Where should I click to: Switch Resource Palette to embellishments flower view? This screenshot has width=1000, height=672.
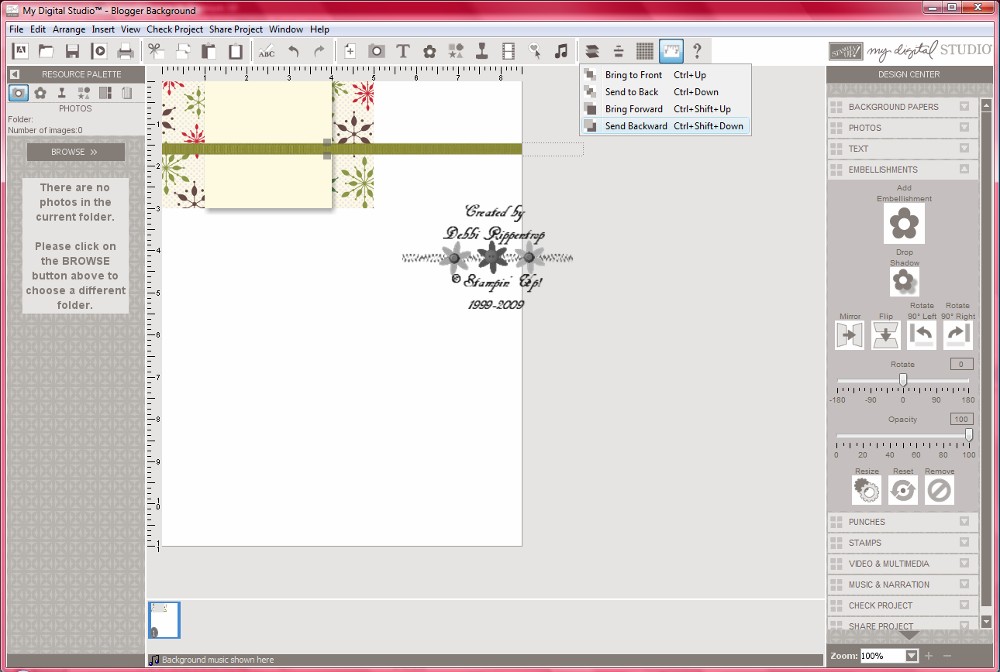pyautogui.click(x=40, y=93)
